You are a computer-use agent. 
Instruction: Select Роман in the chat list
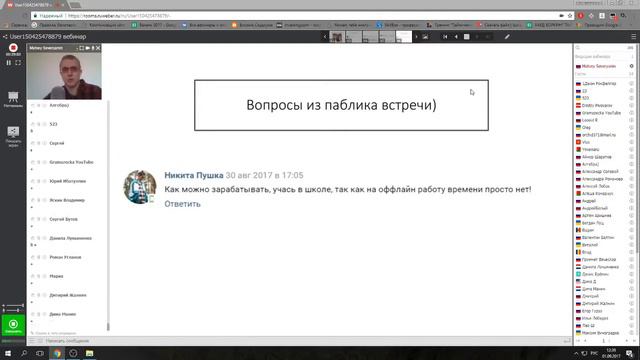pos(65,257)
